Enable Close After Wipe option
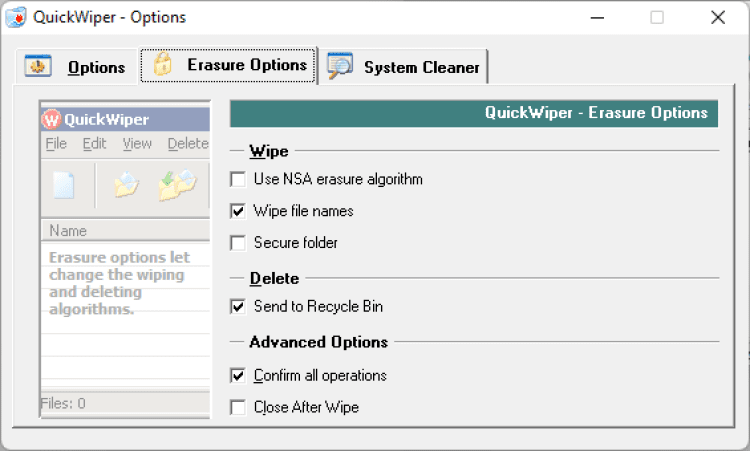Image resolution: width=750 pixels, height=451 pixels. [238, 407]
